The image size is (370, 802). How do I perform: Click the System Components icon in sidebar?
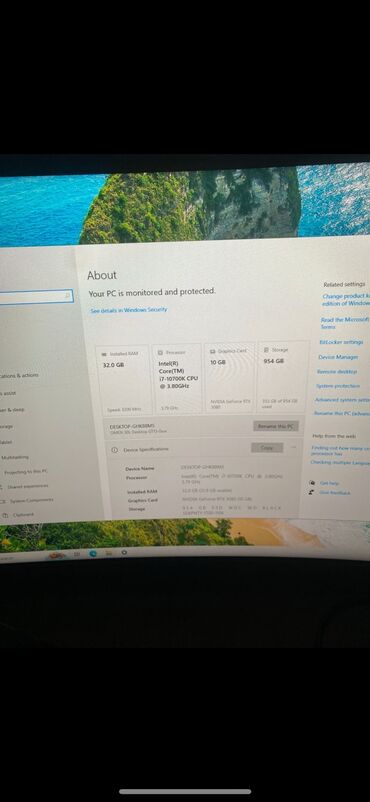tap(3, 501)
